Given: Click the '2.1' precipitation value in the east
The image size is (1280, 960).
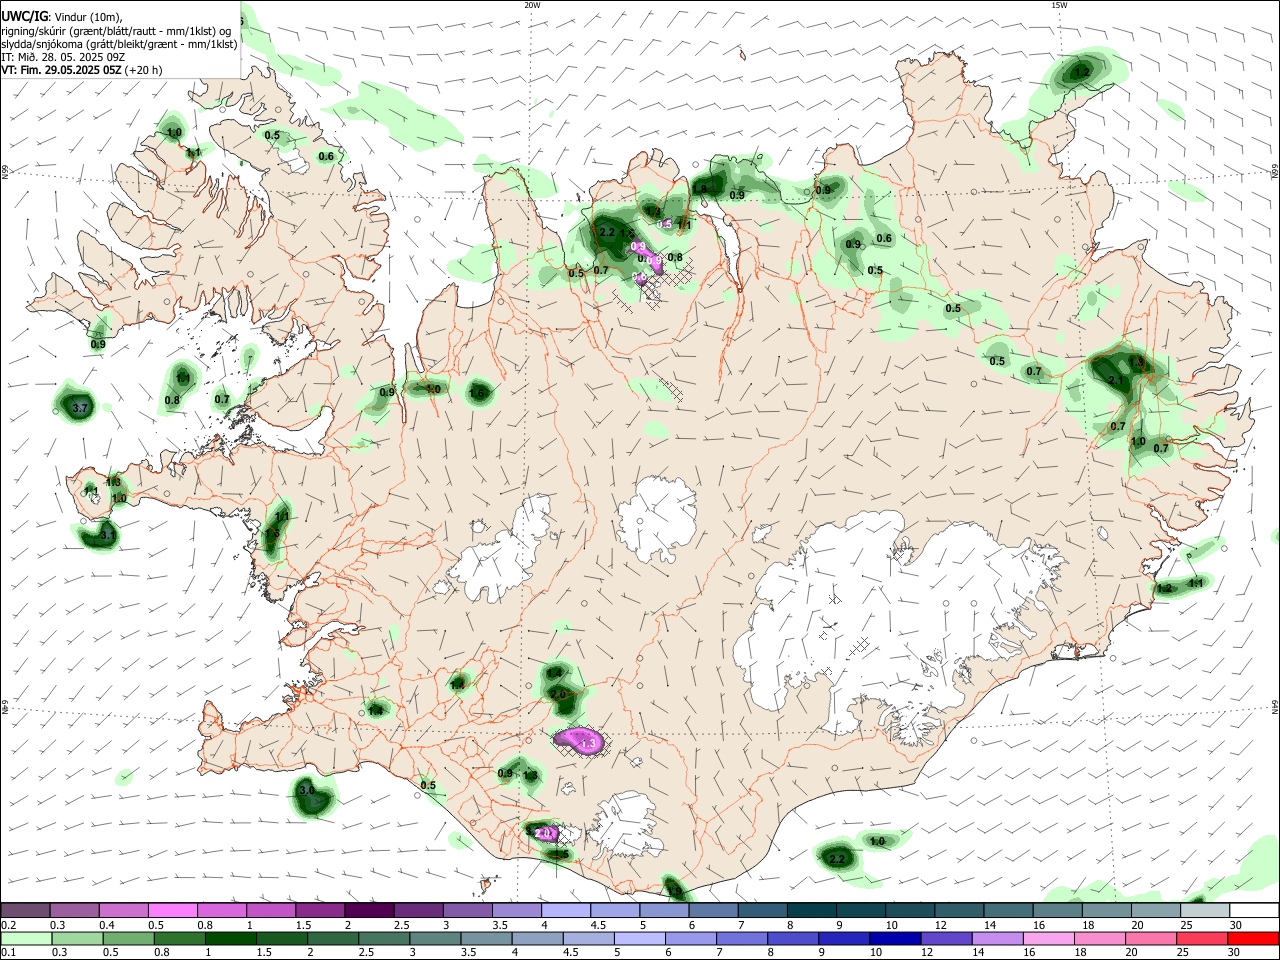Looking at the screenshot, I should [x=1116, y=381].
